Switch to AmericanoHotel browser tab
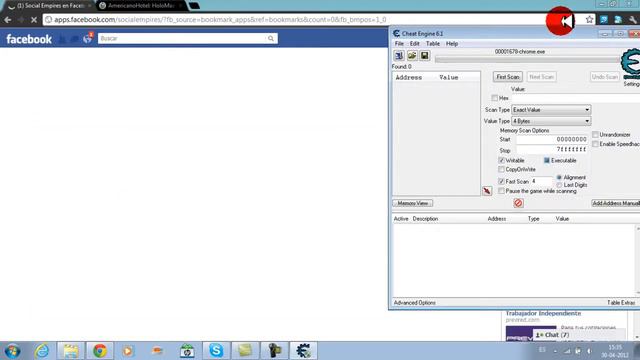Image resolution: width=640 pixels, height=360 pixels. click(141, 6)
